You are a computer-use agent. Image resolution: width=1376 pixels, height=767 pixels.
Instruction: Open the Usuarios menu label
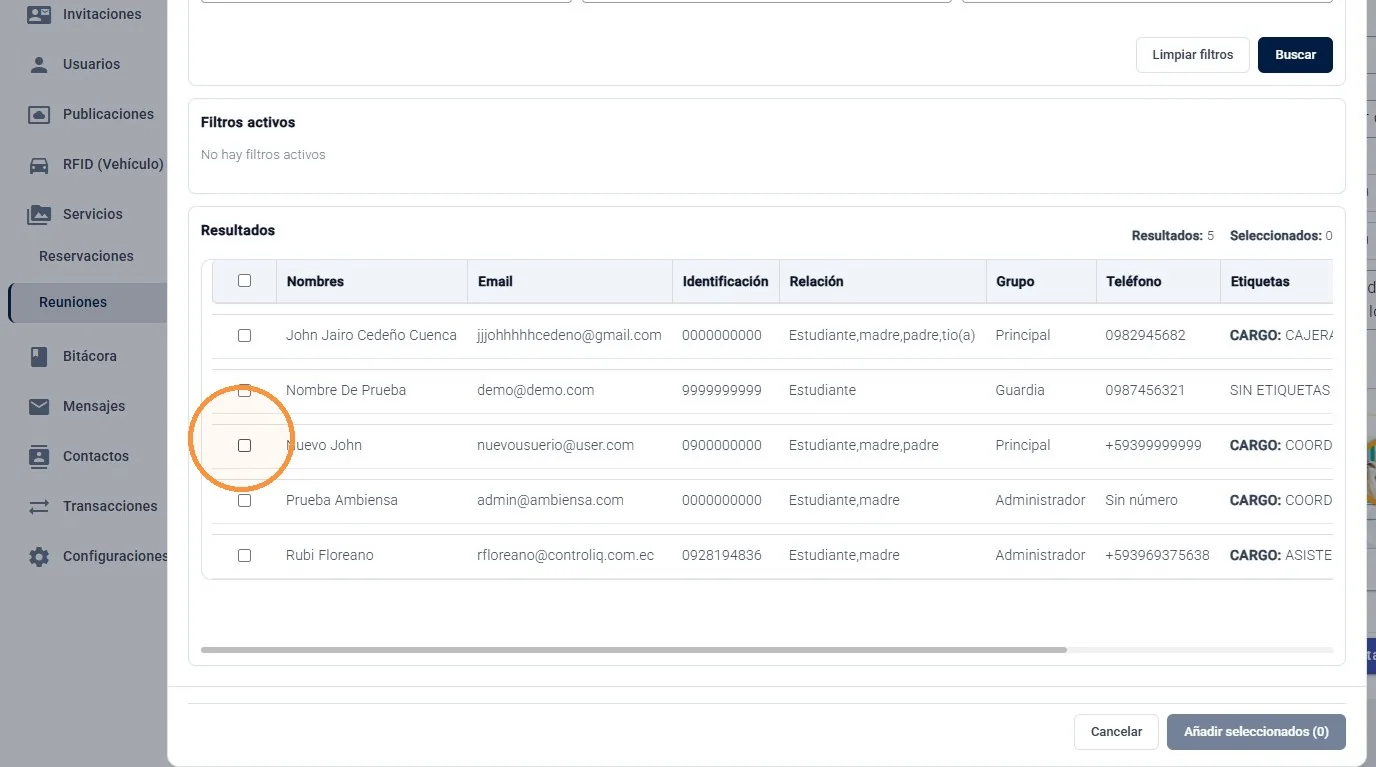(91, 64)
